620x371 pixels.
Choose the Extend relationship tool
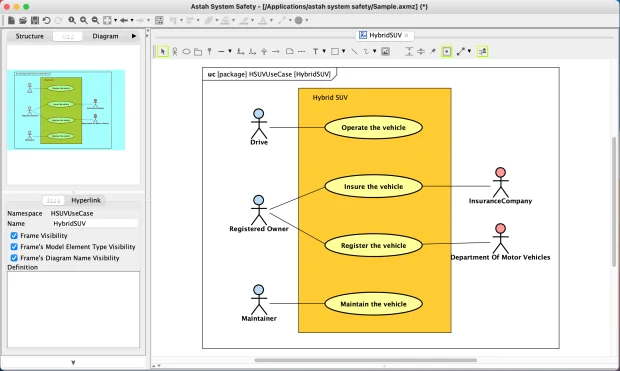pyautogui.click(x=240, y=51)
